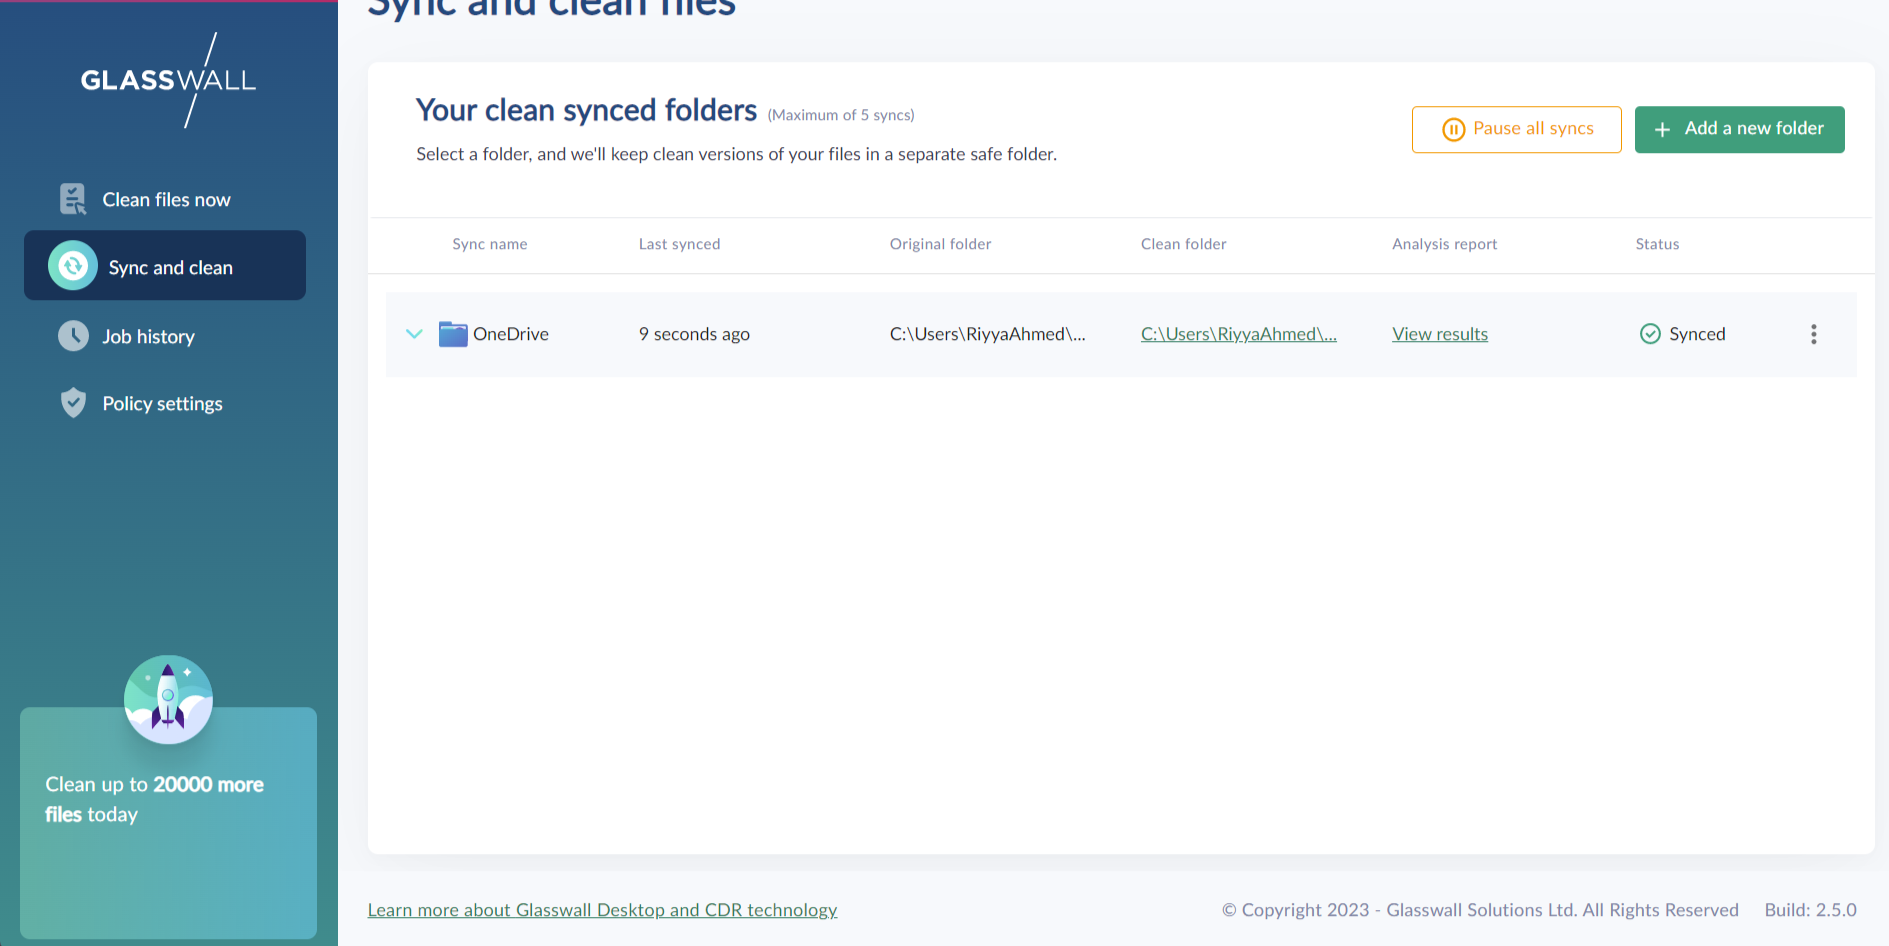Click the Clean files now document icon
This screenshot has height=946, width=1889.
click(73, 199)
